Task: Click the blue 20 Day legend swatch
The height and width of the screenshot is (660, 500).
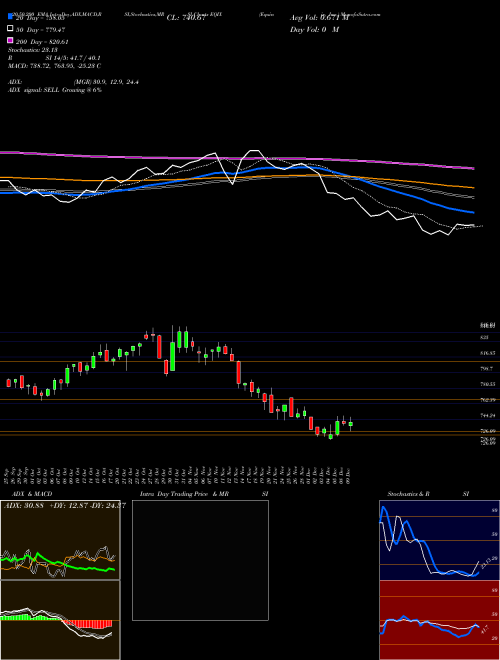Action: [11, 17]
